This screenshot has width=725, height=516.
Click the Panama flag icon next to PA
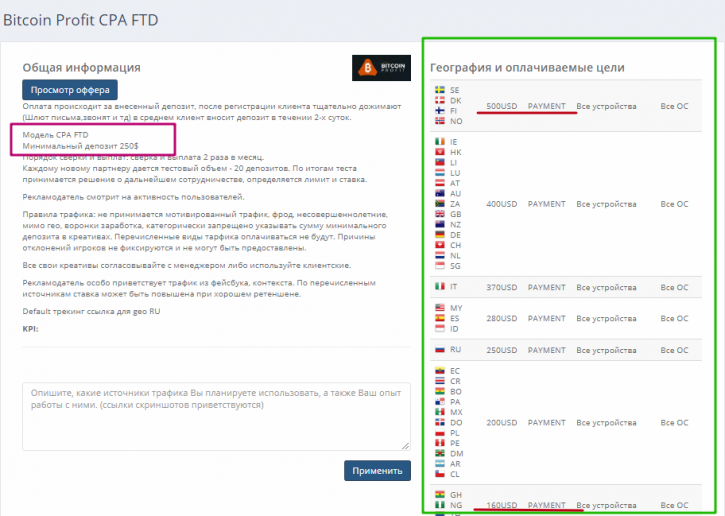click(440, 402)
